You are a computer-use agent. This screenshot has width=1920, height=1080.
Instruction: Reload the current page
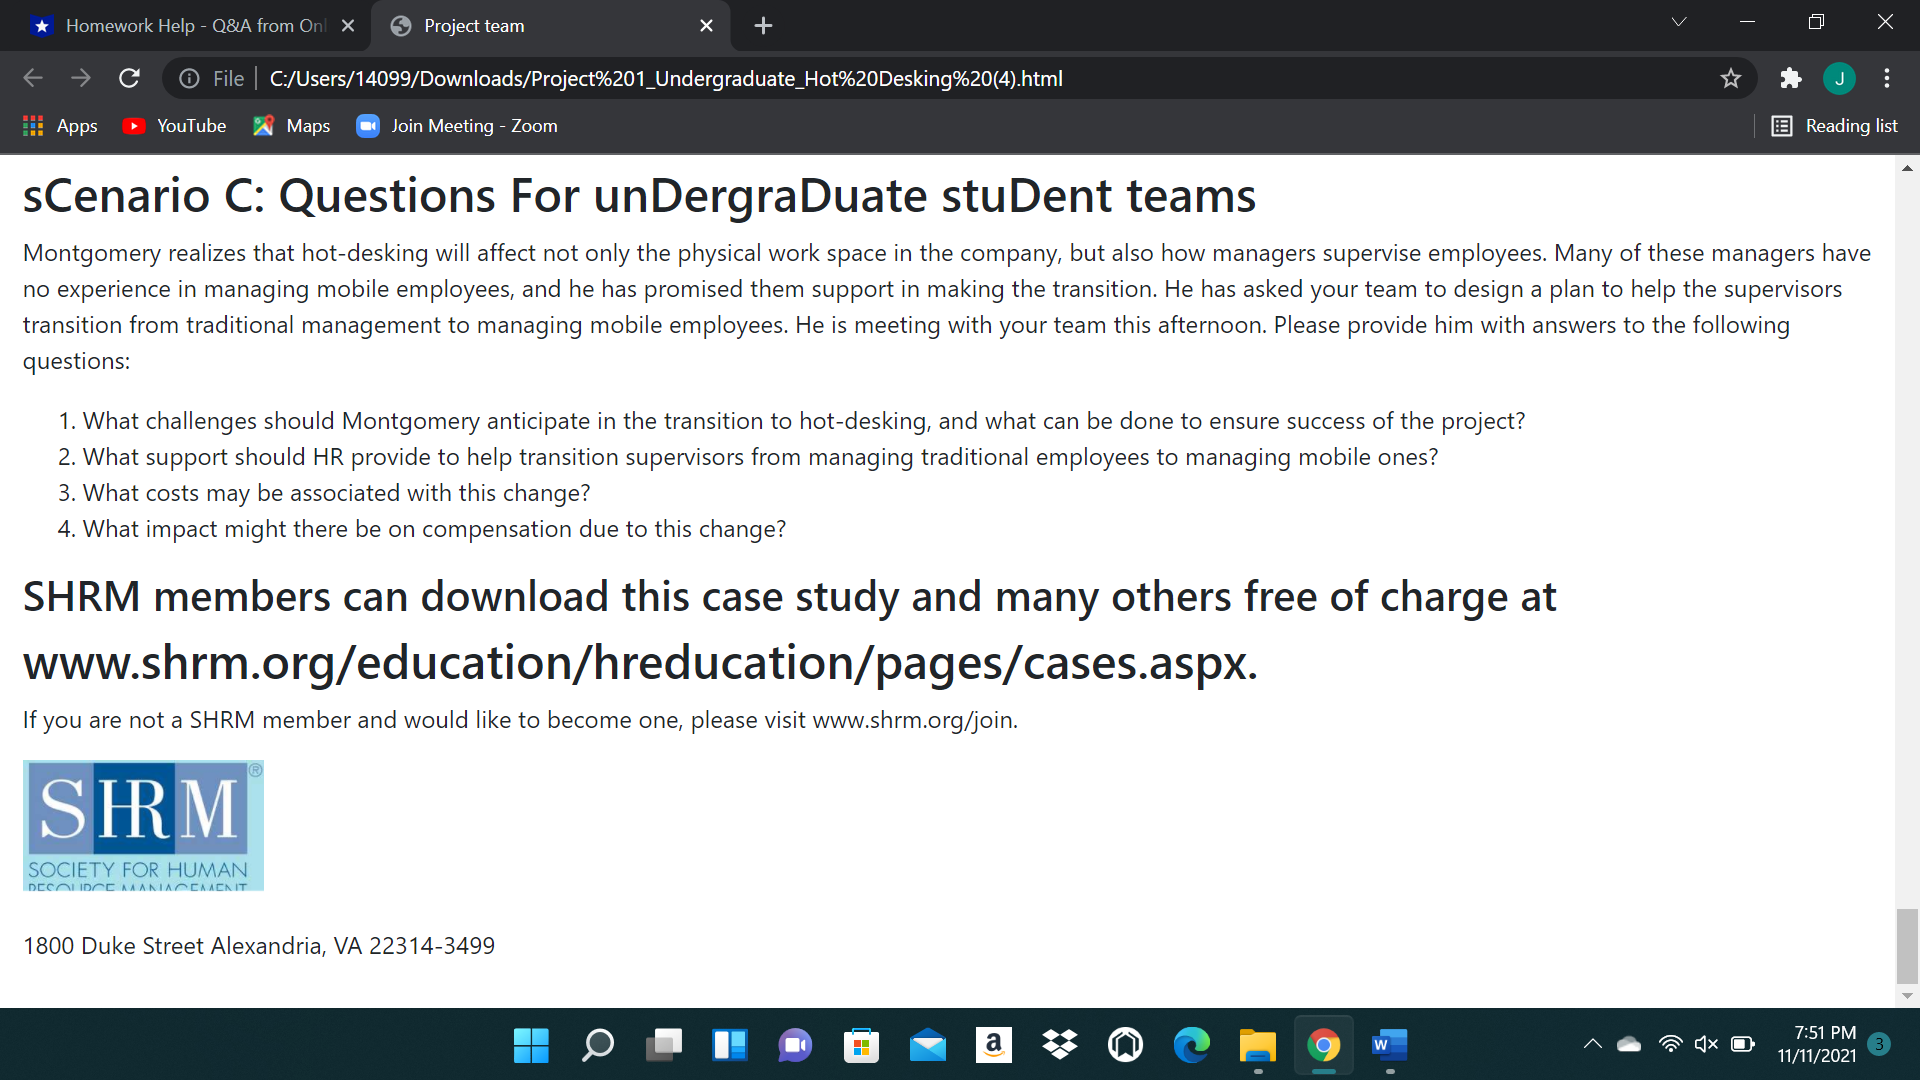[x=129, y=78]
